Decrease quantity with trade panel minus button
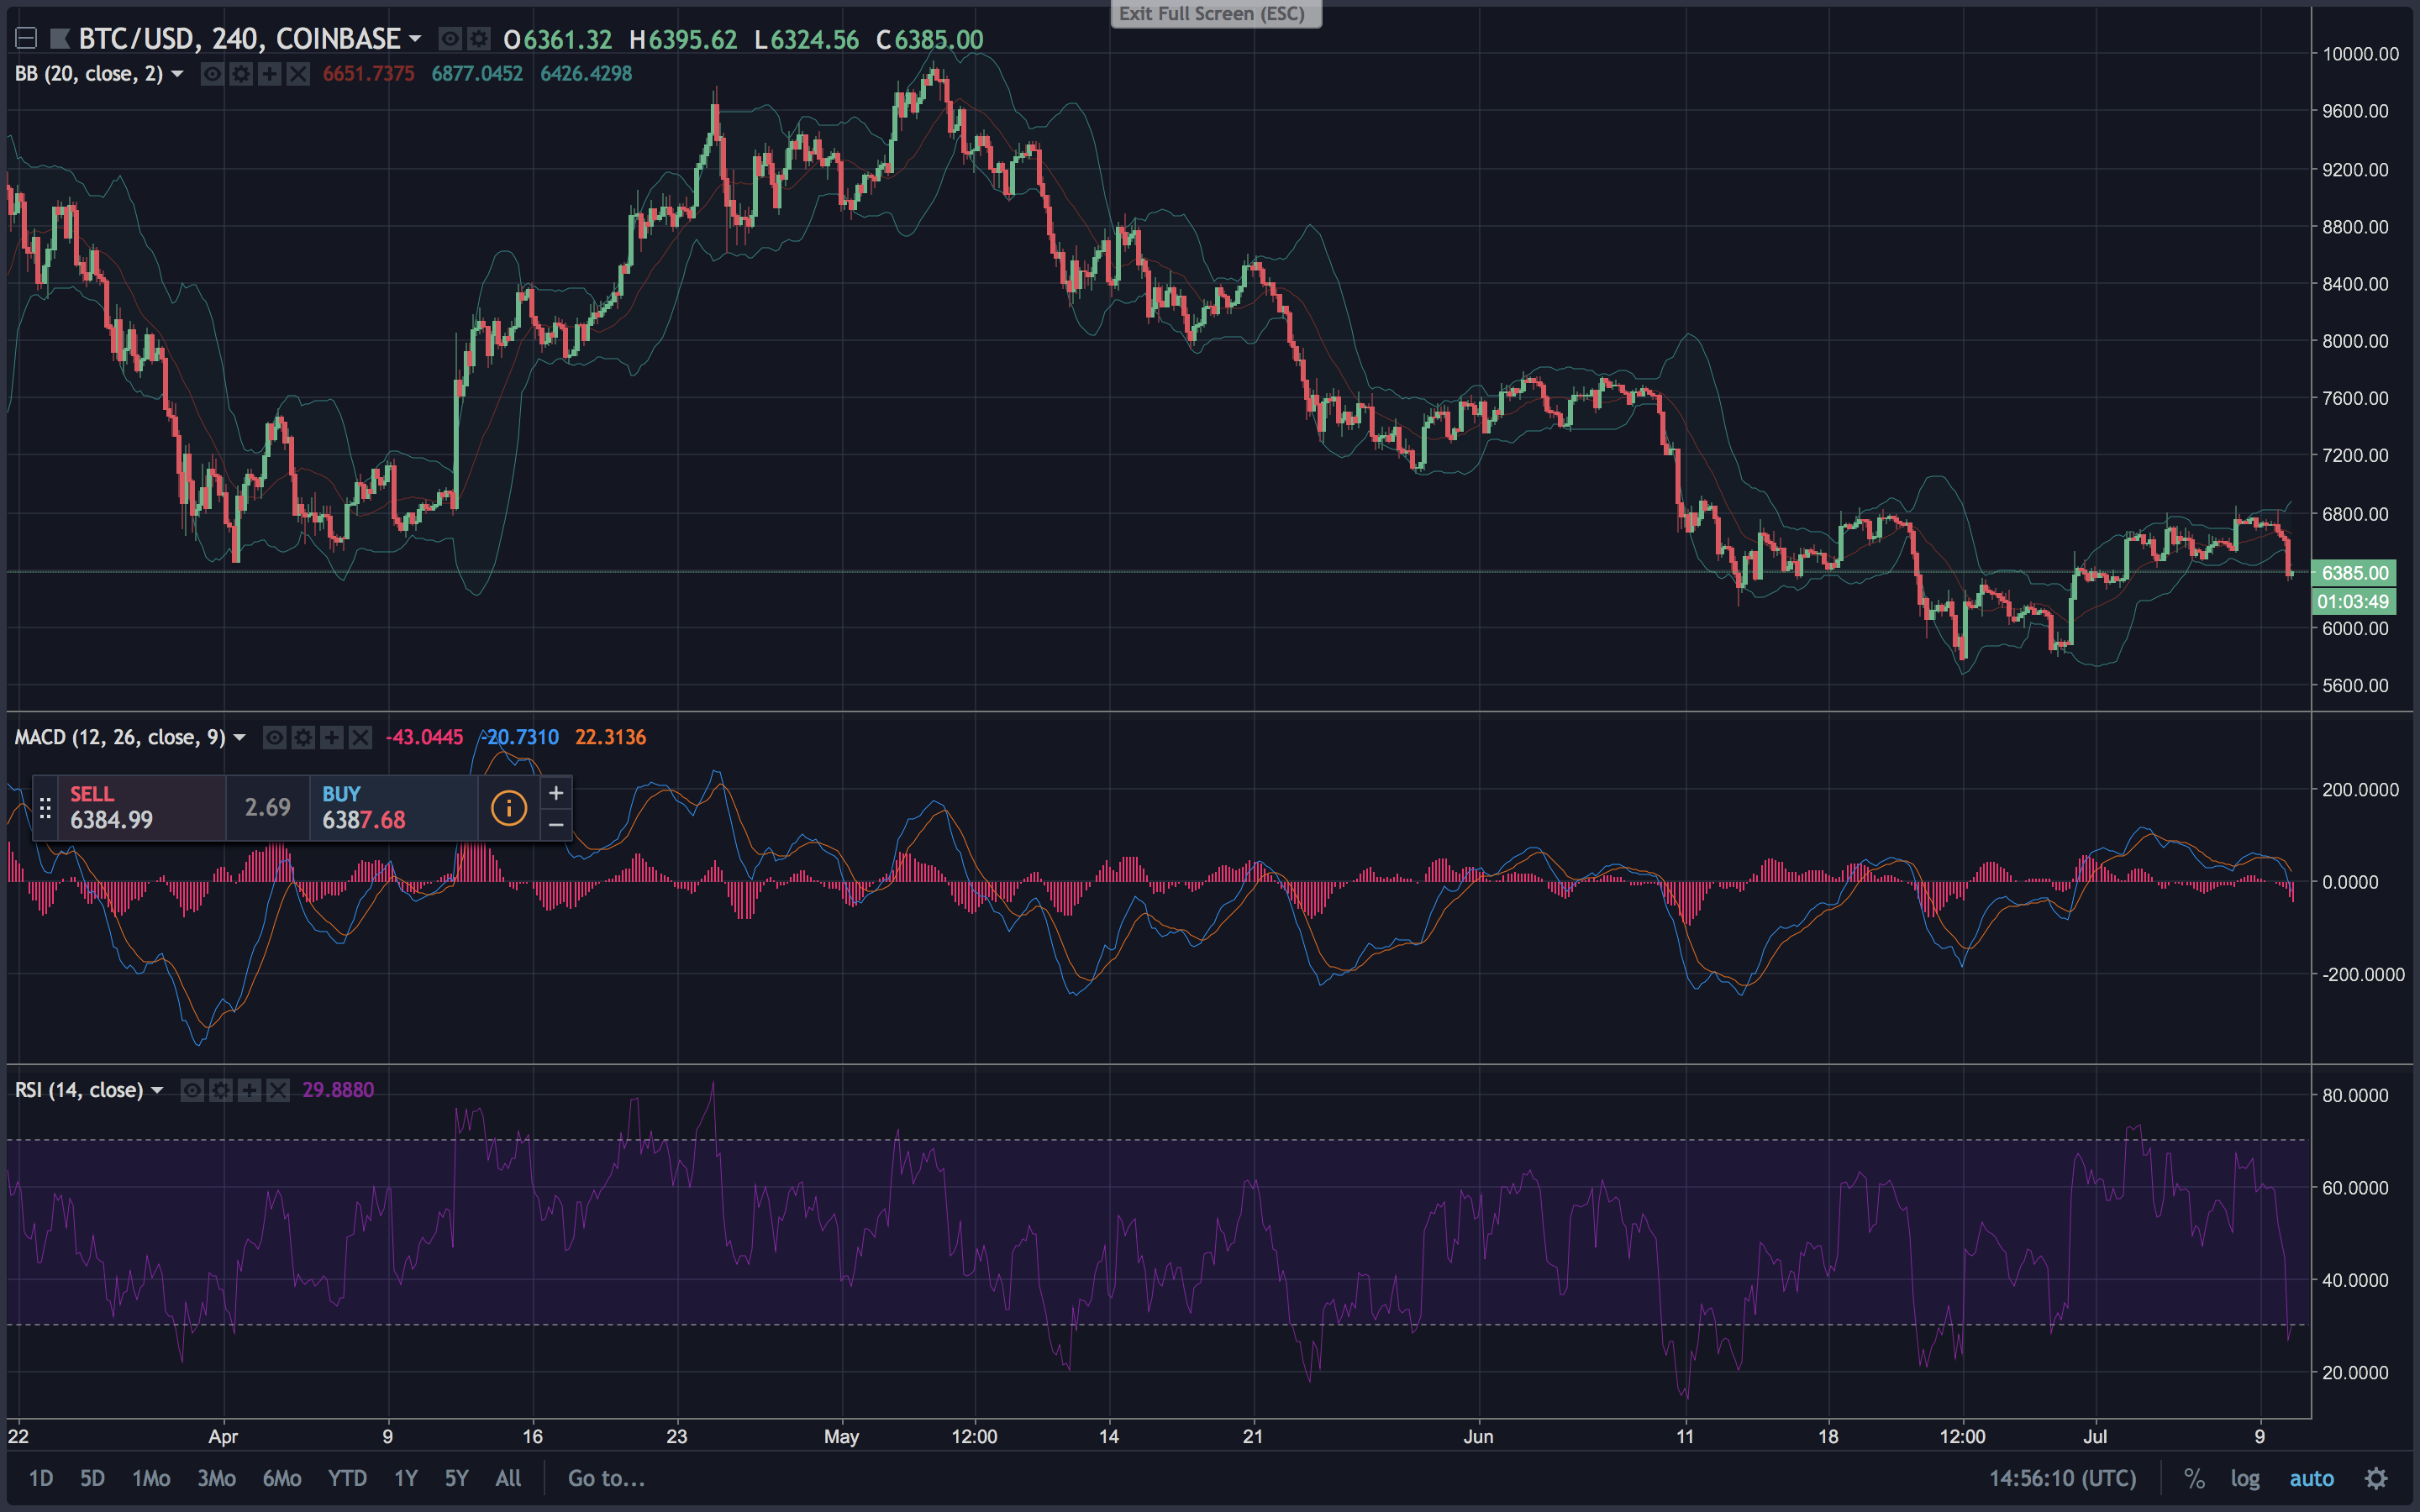Image resolution: width=2420 pixels, height=1512 pixels. (x=556, y=824)
